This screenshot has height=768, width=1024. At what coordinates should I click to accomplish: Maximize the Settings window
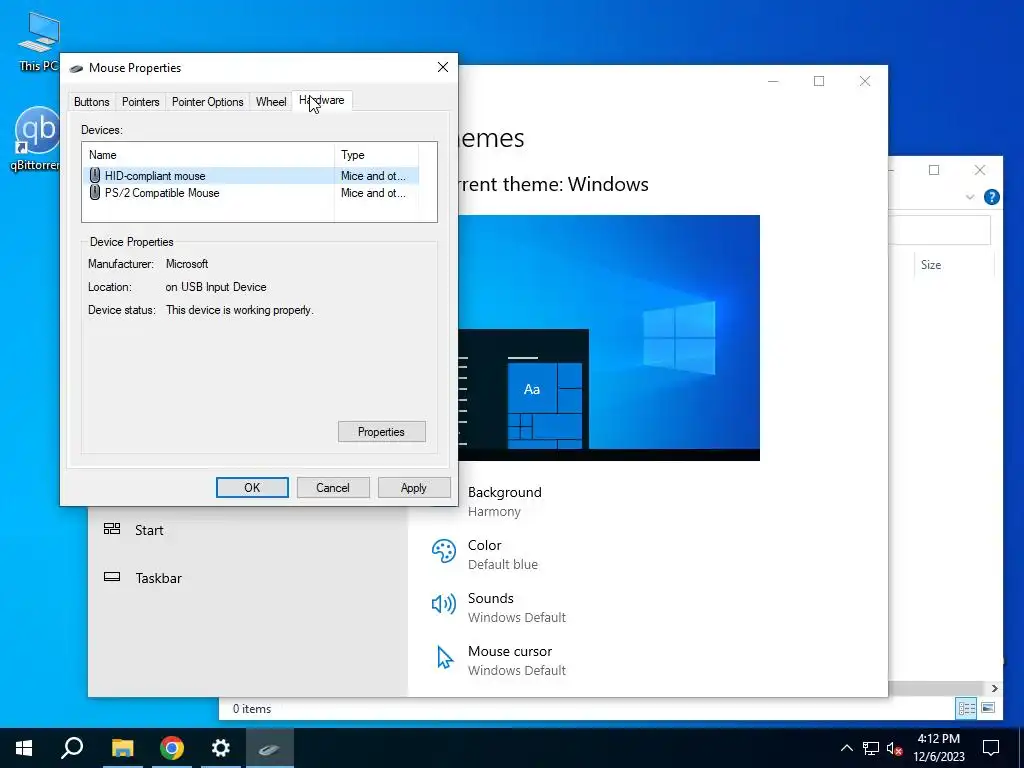819,81
